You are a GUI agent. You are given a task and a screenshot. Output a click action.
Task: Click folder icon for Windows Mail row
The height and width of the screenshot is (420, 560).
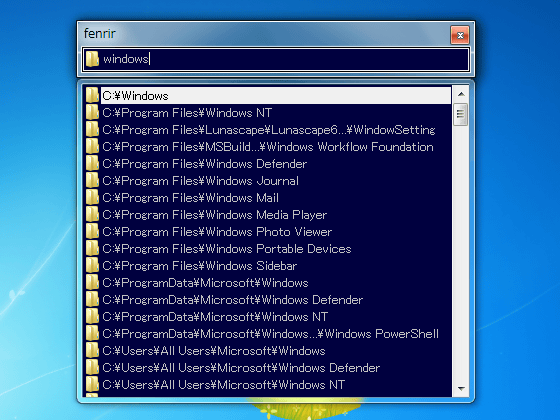(x=92, y=198)
